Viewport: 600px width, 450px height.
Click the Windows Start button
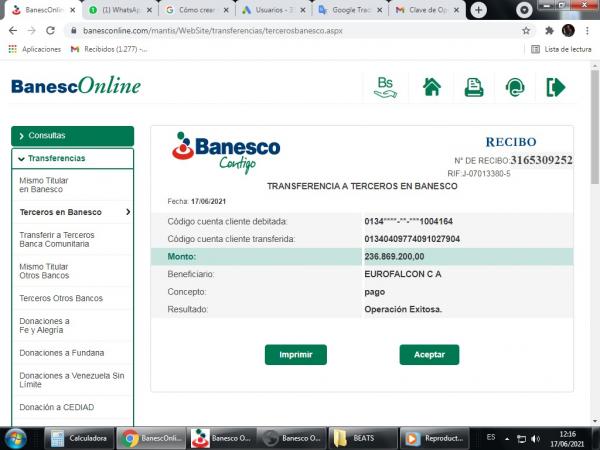click(x=15, y=439)
